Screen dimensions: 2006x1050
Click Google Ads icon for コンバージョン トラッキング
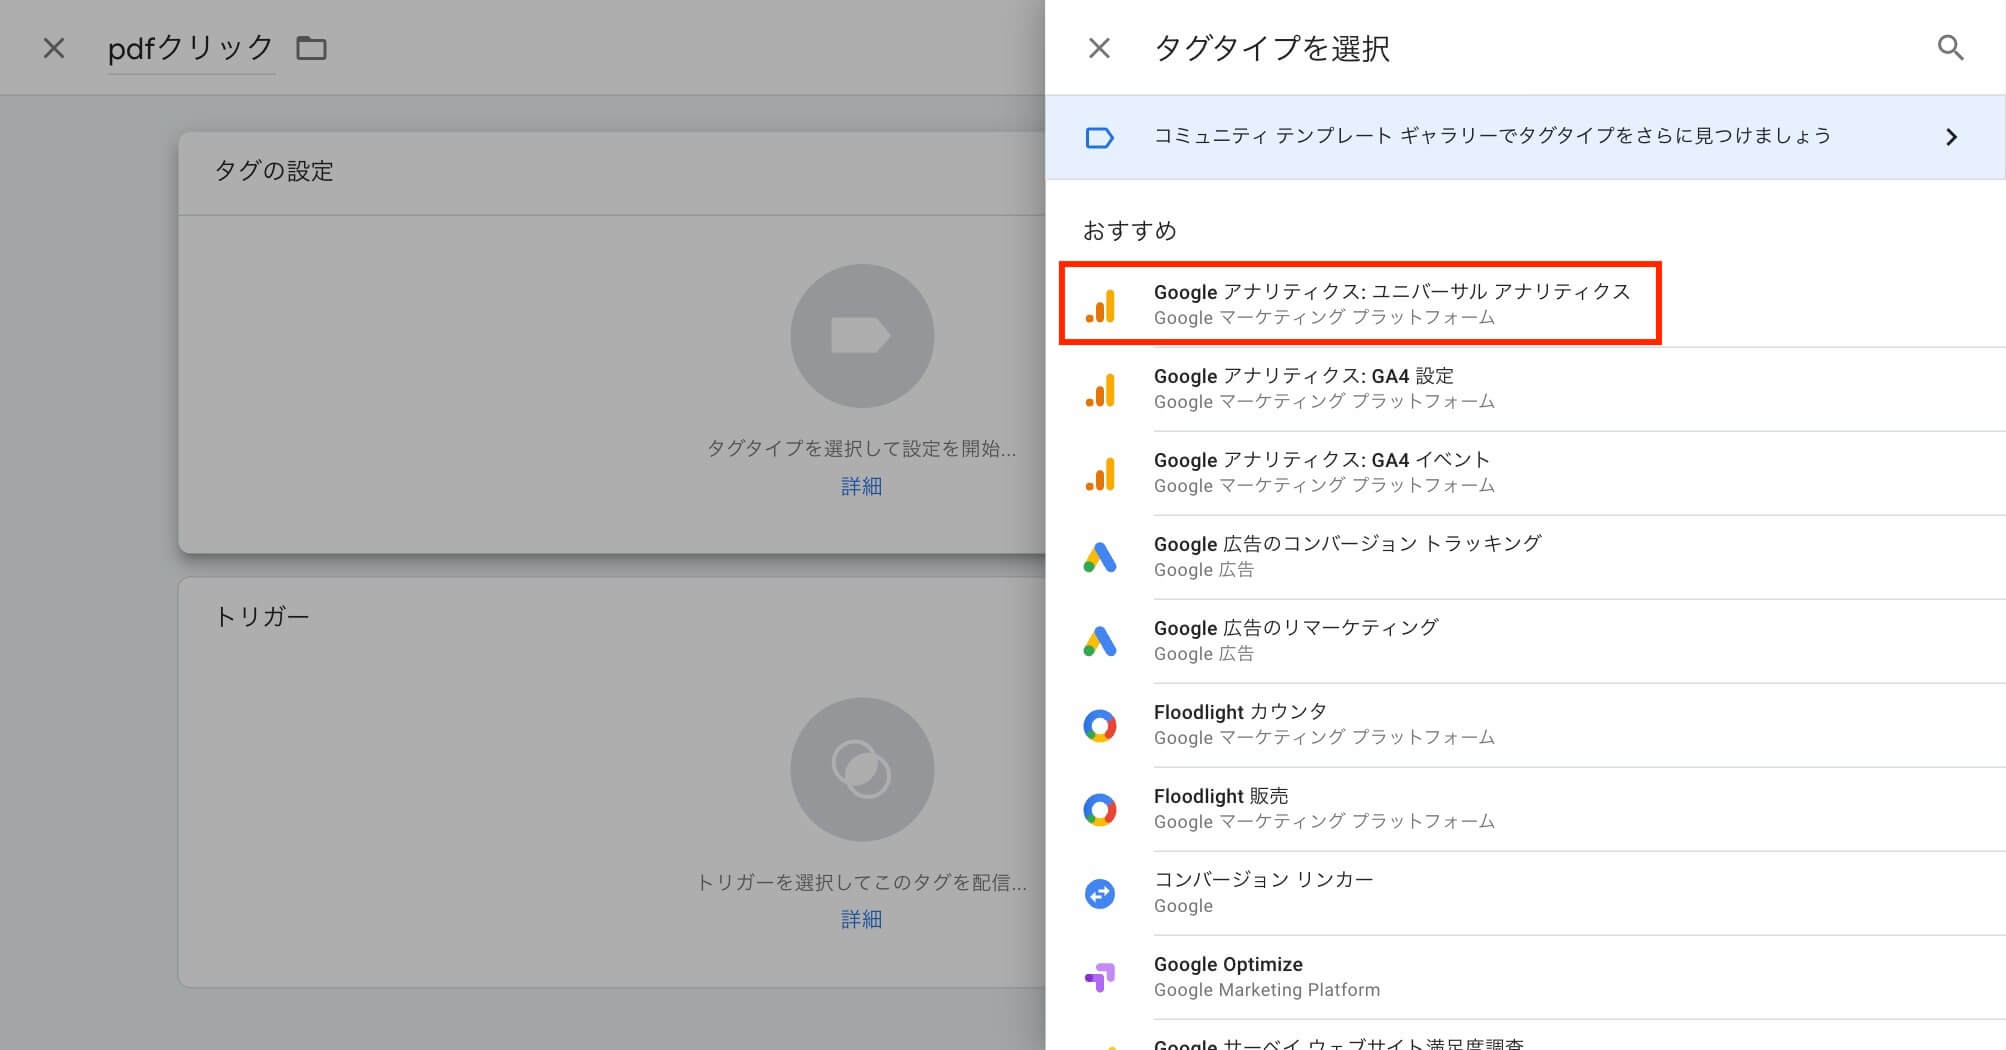(x=1100, y=557)
